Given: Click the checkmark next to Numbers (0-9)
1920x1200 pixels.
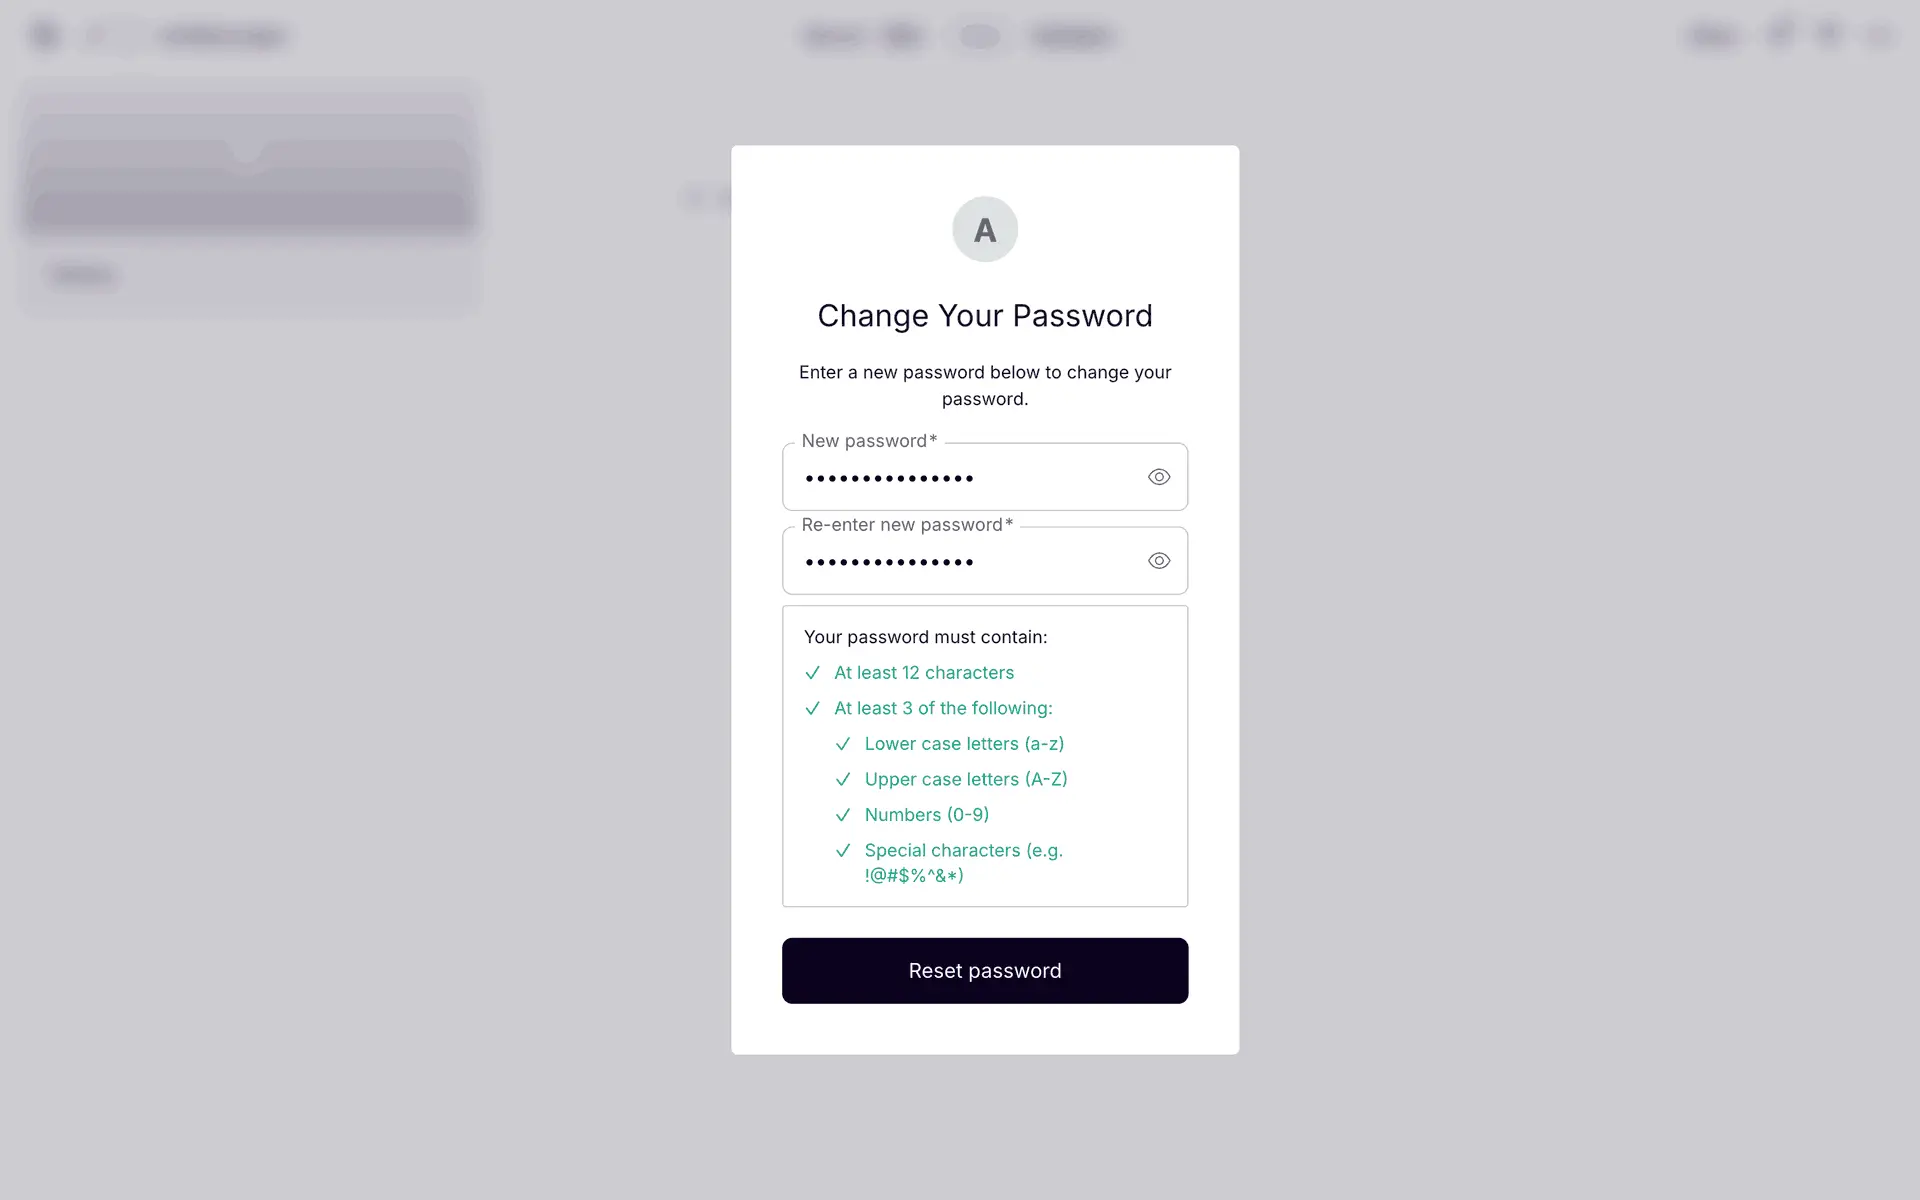Looking at the screenshot, I should pos(843,815).
